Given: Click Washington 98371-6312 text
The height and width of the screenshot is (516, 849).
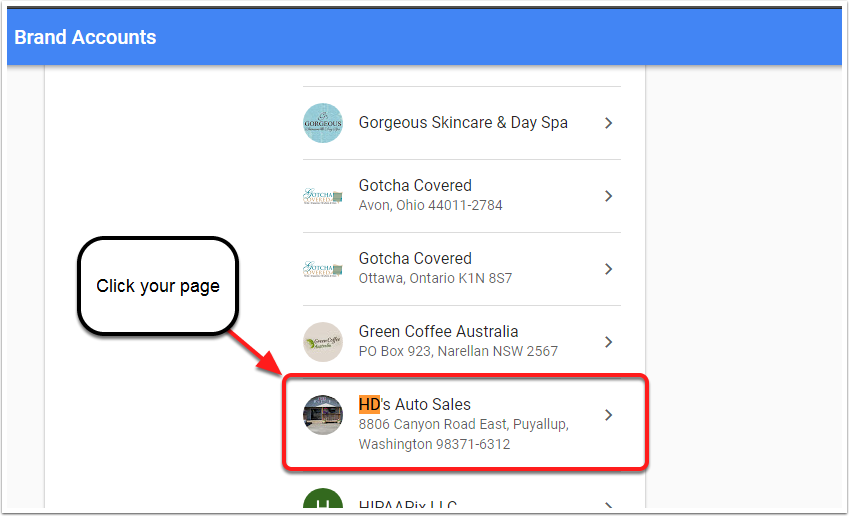Looking at the screenshot, I should [x=434, y=445].
